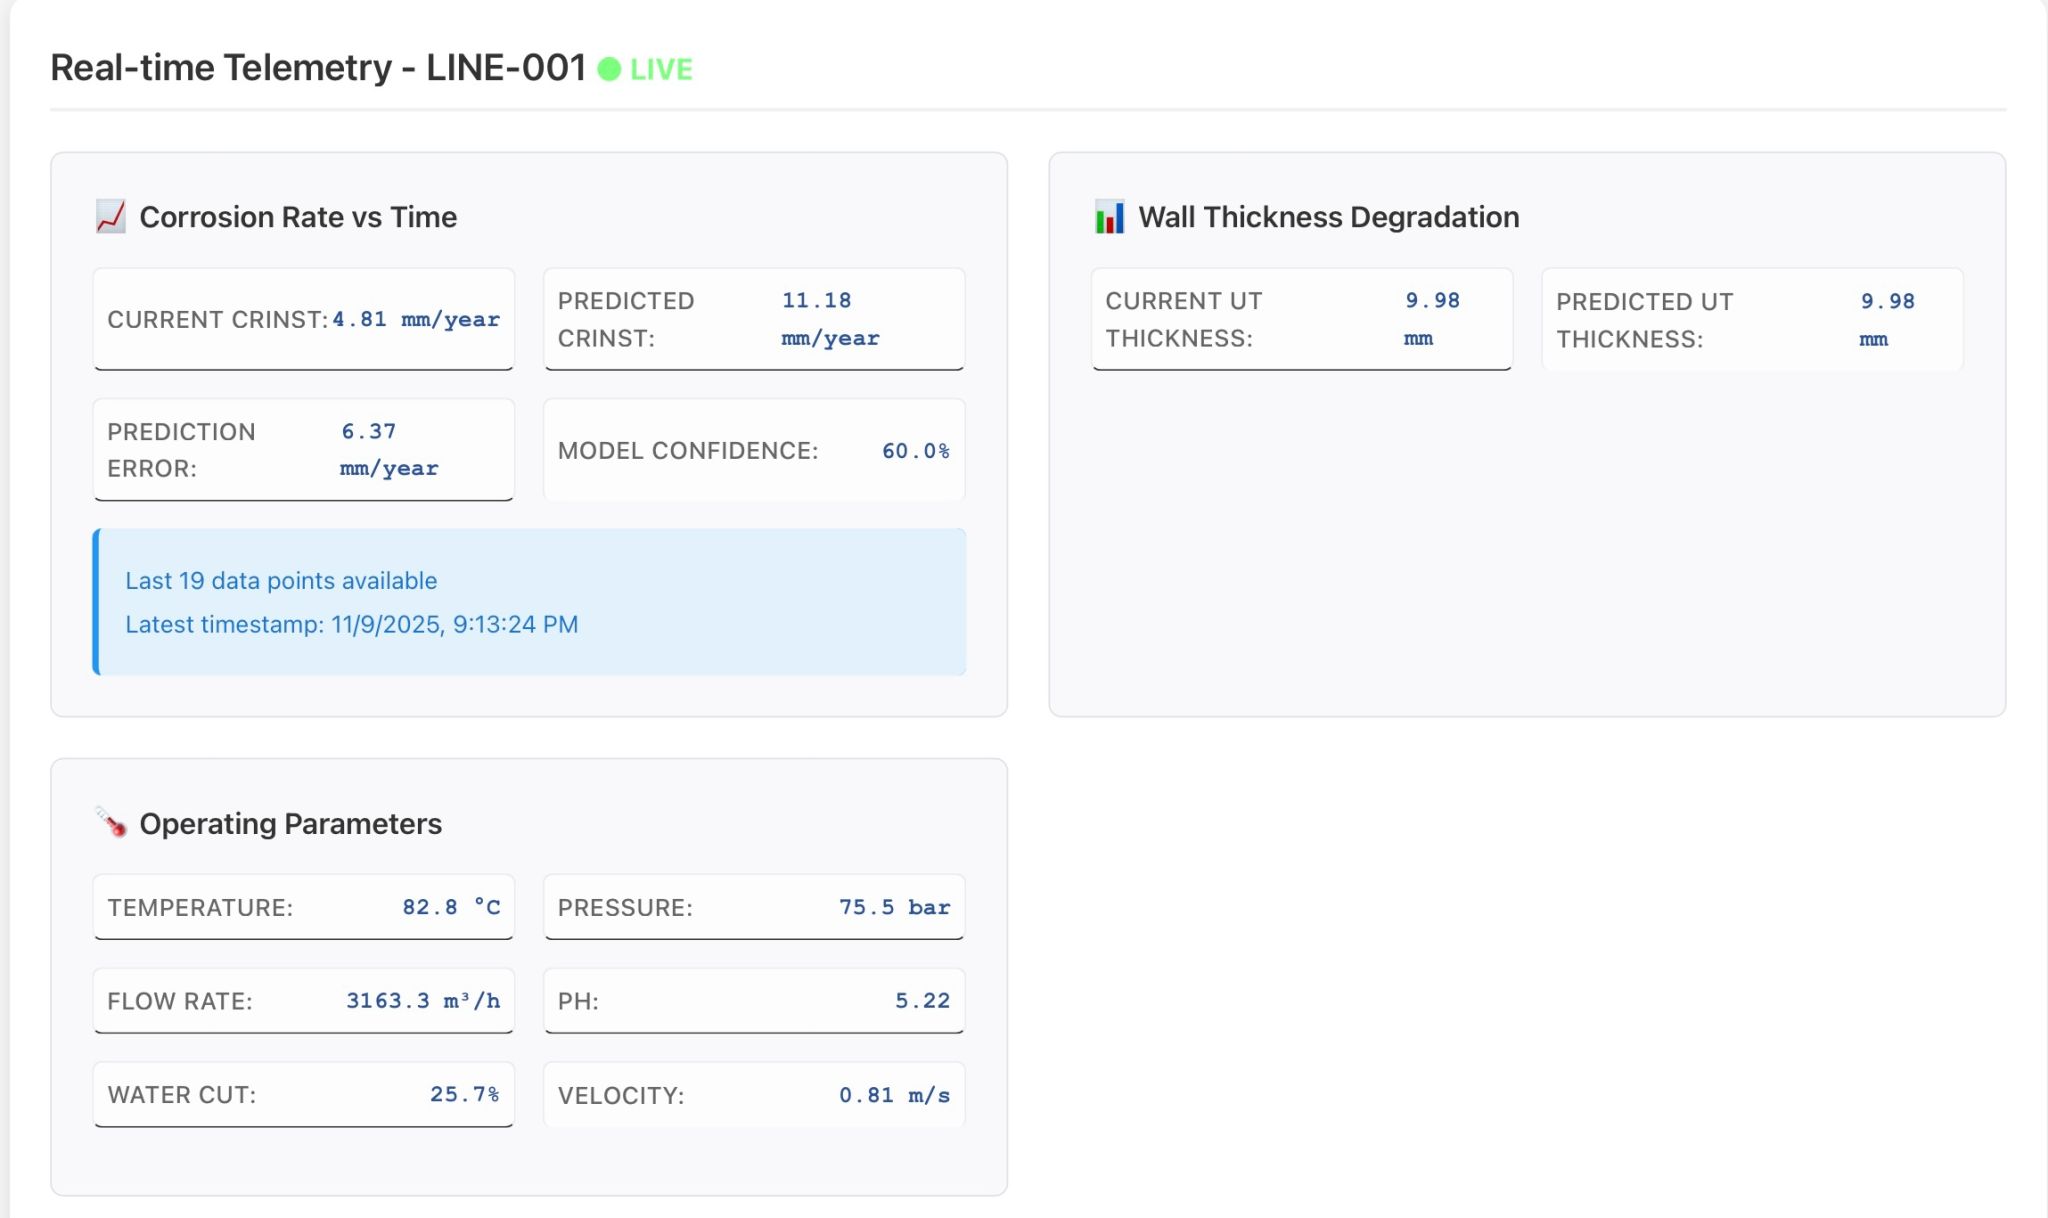
Task: Click the Last 19 data points notice
Action: [x=281, y=581]
